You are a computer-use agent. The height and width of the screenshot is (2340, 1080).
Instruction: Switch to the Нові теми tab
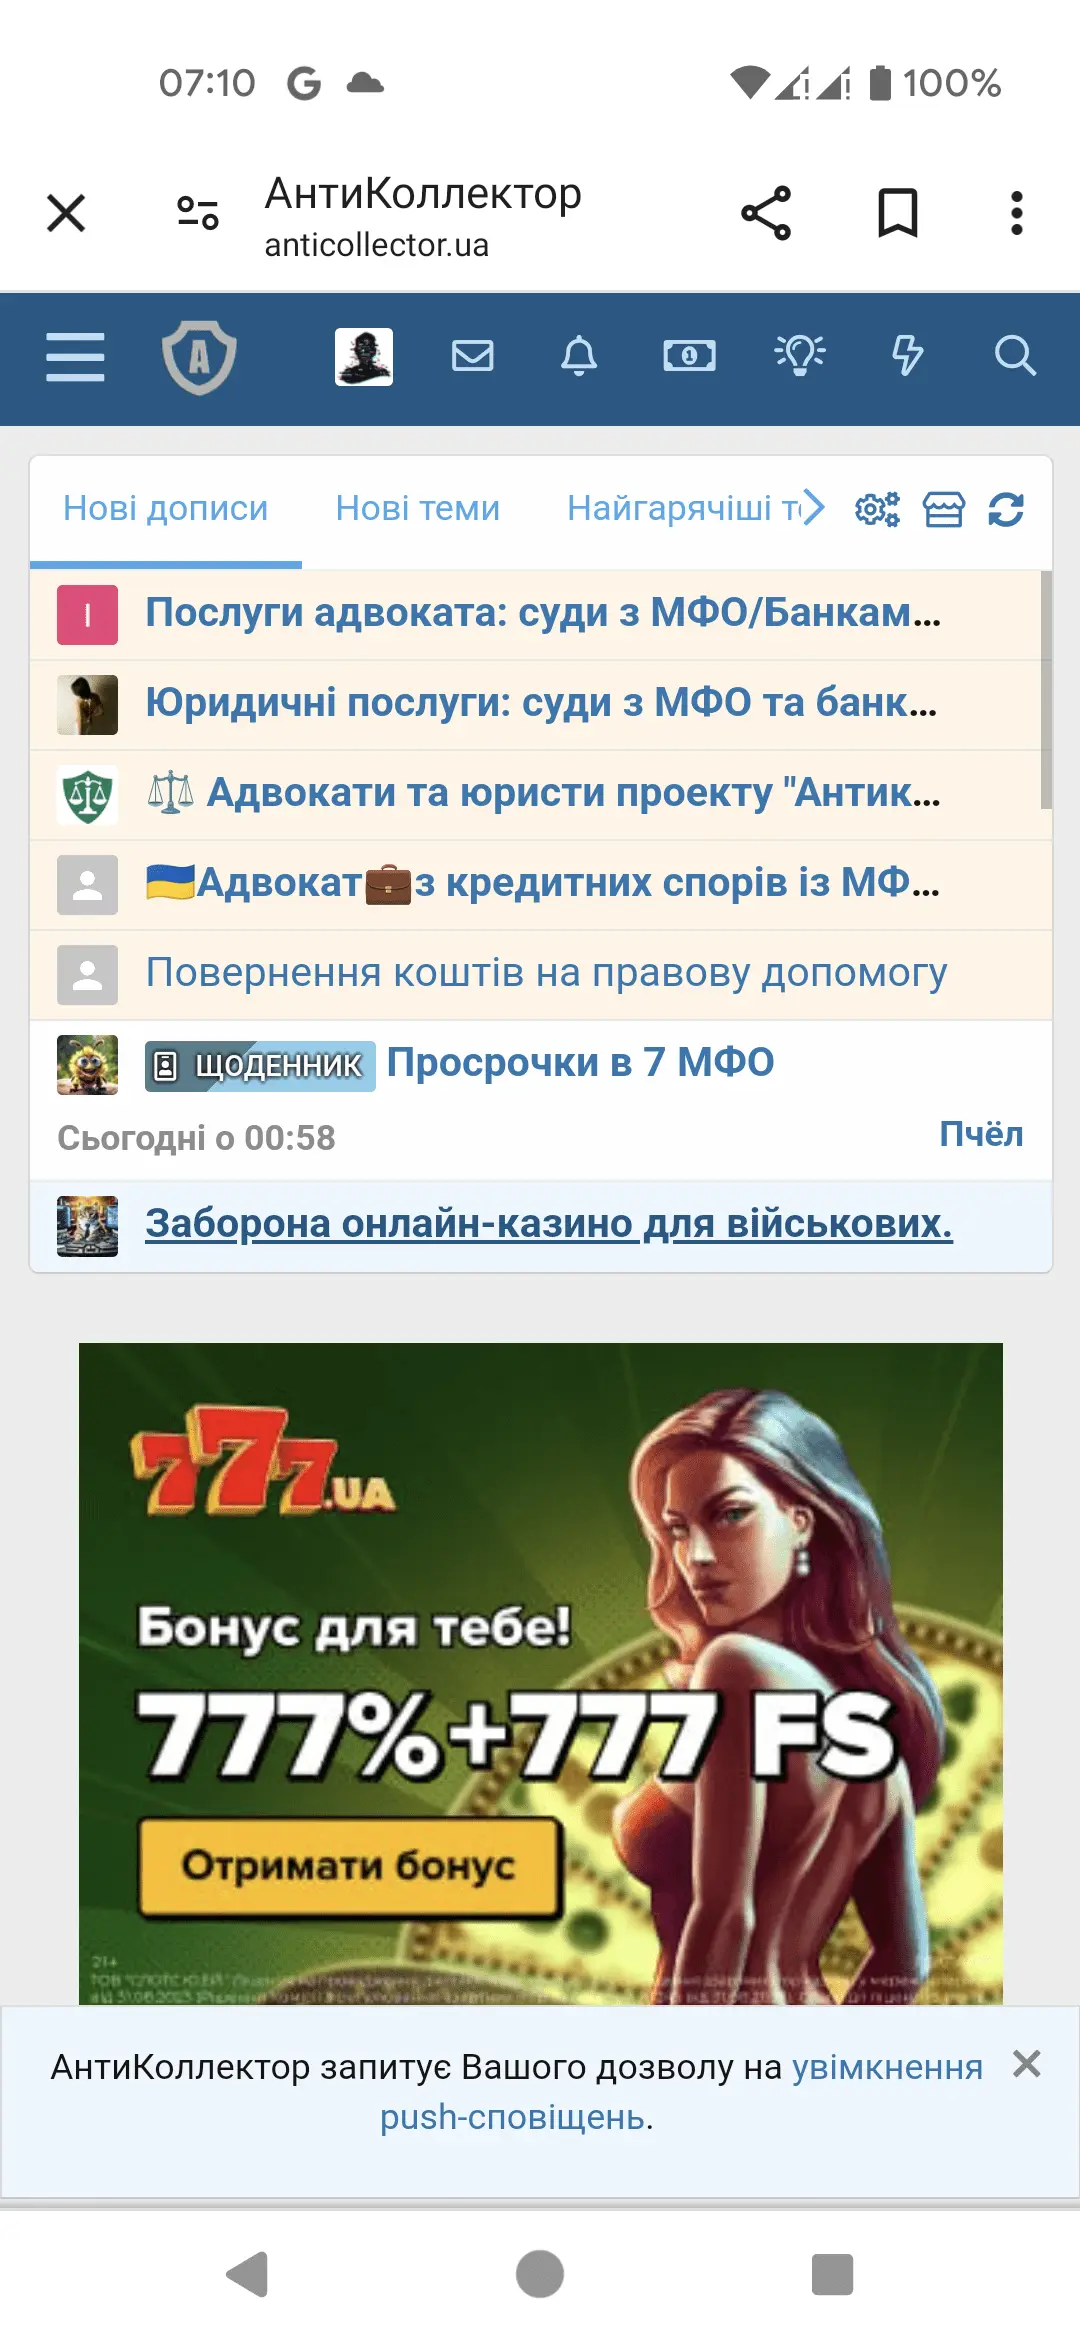[418, 508]
